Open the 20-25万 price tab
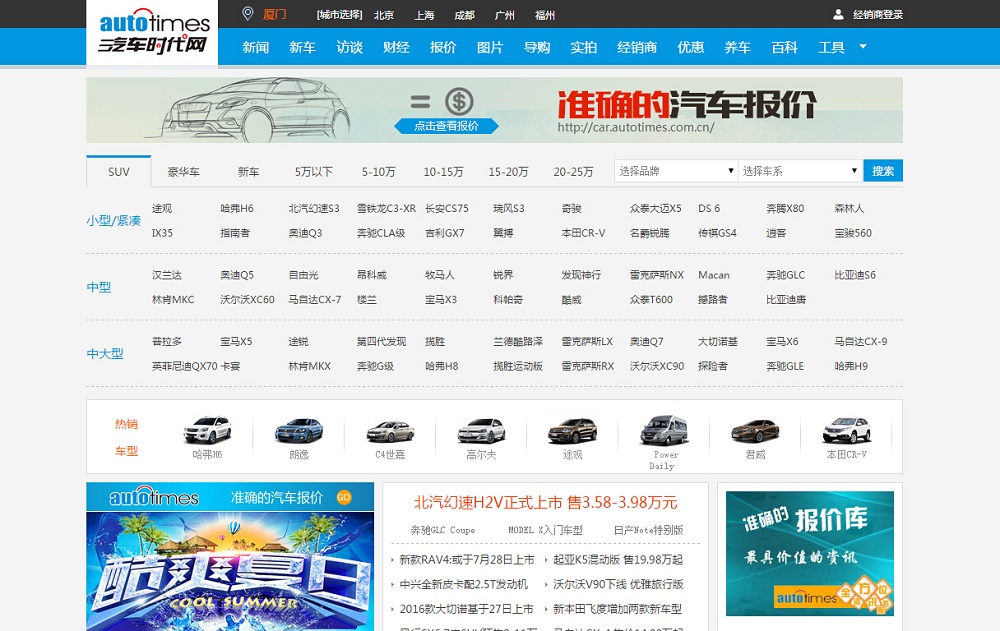 click(x=573, y=172)
